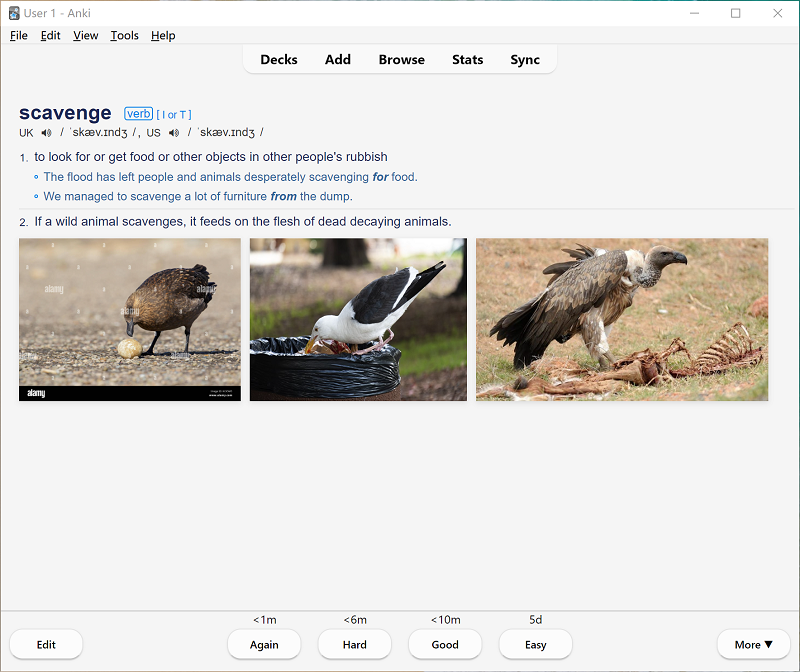Image resolution: width=800 pixels, height=672 pixels.
Task: Open the Tools menu
Action: click(x=124, y=35)
